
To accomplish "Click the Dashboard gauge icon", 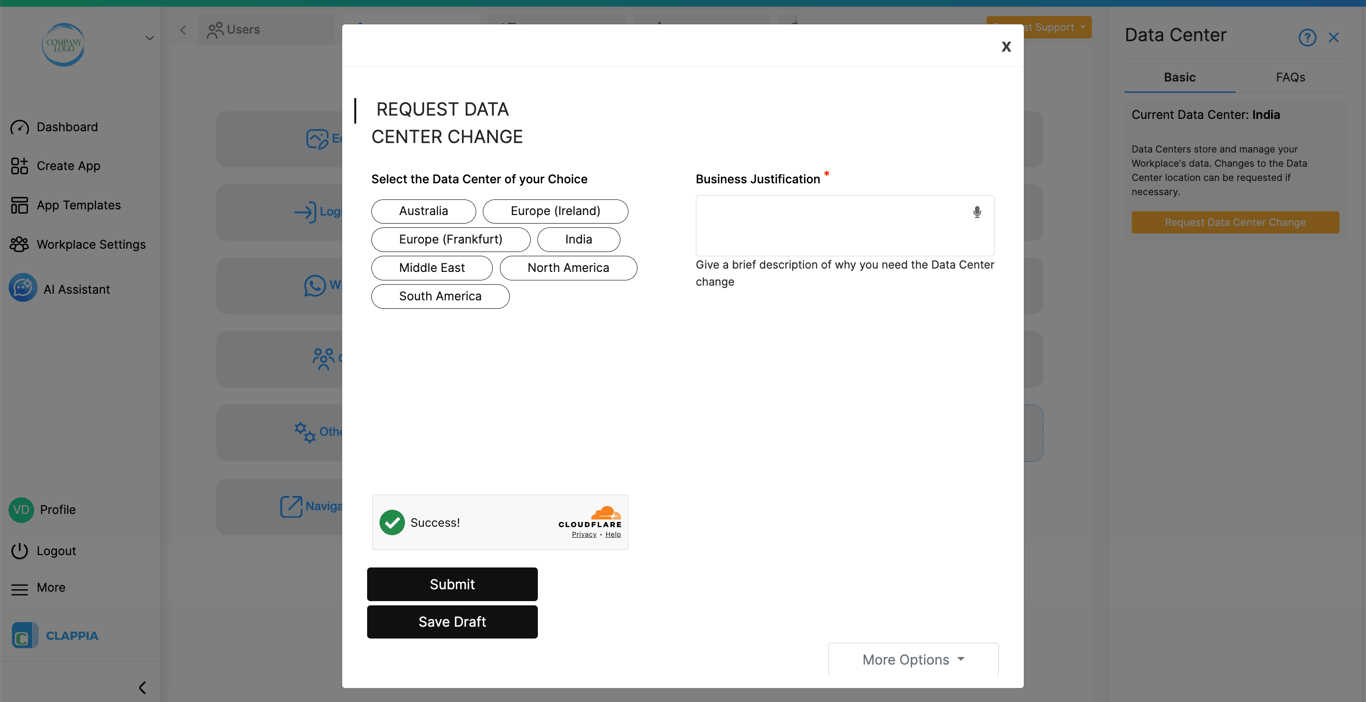I will pos(19,127).
